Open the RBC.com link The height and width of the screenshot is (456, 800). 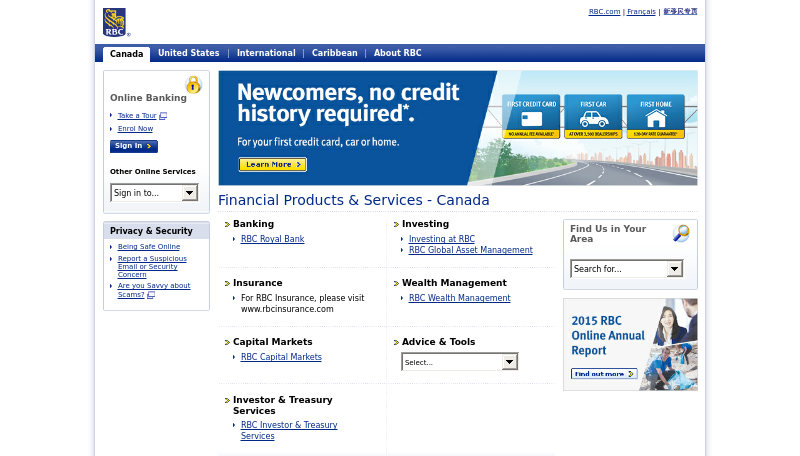coord(604,12)
